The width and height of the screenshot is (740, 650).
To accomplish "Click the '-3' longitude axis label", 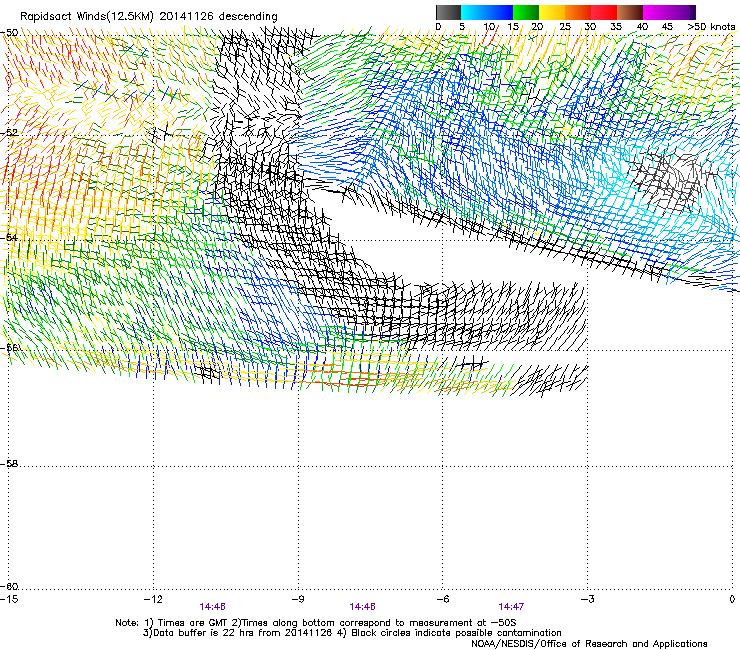I will [x=588, y=599].
